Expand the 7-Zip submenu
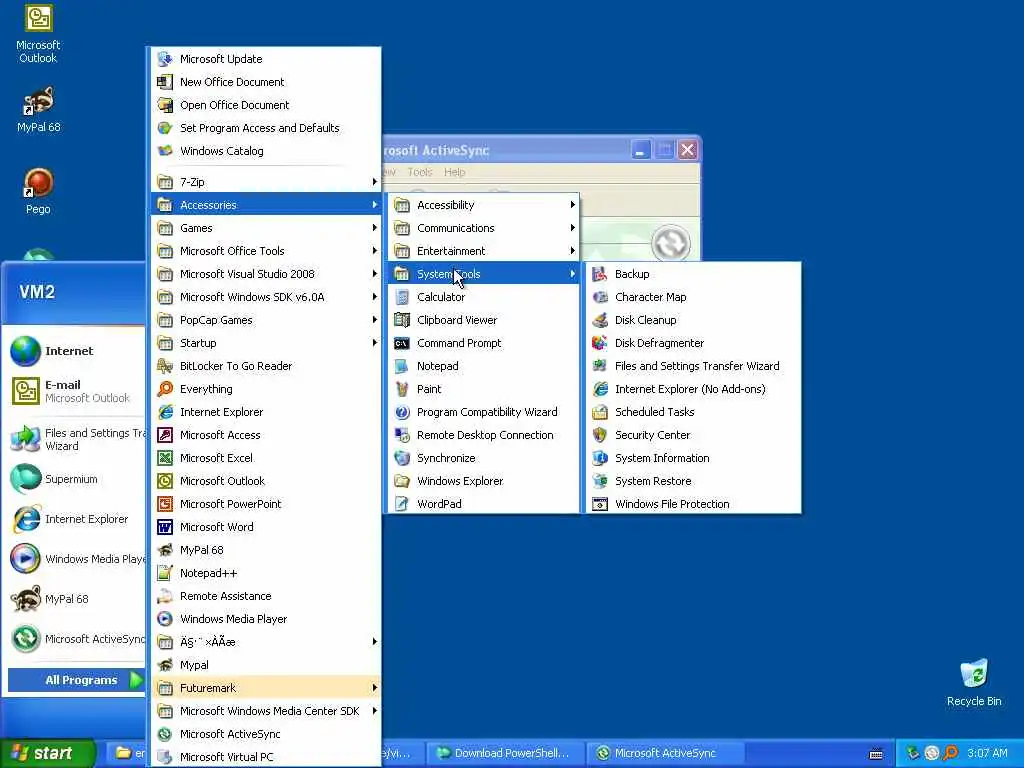The height and width of the screenshot is (768, 1024). click(x=266, y=182)
